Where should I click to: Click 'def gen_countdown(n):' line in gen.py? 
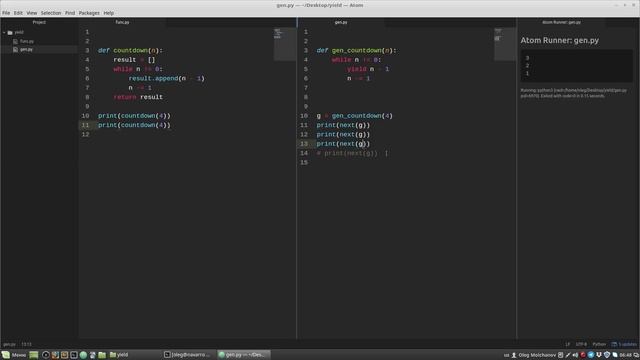pos(356,50)
